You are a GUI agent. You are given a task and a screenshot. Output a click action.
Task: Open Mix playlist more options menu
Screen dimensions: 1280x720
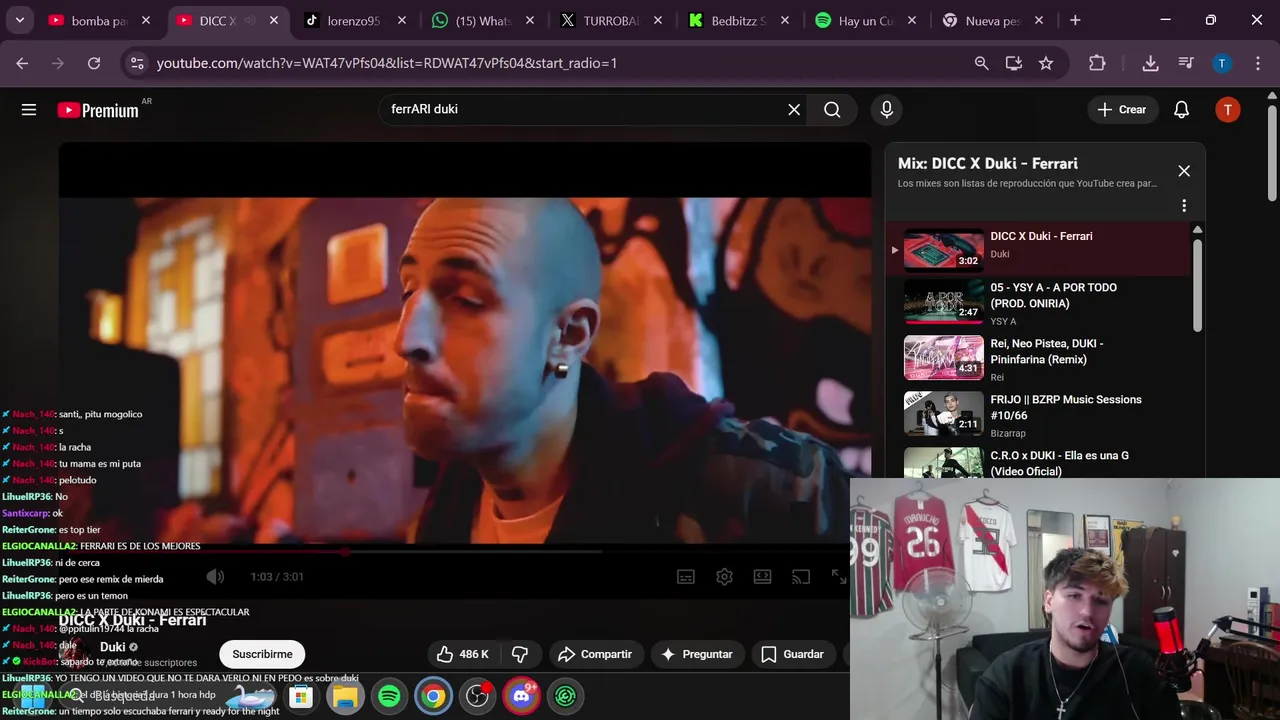tap(1184, 205)
